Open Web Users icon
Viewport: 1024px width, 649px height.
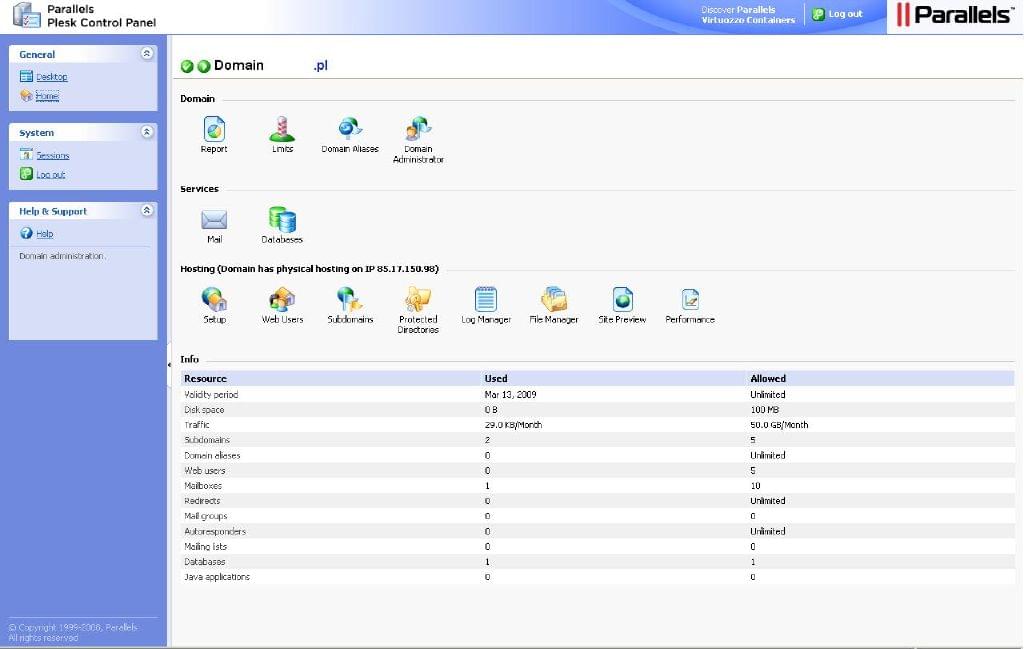click(282, 300)
